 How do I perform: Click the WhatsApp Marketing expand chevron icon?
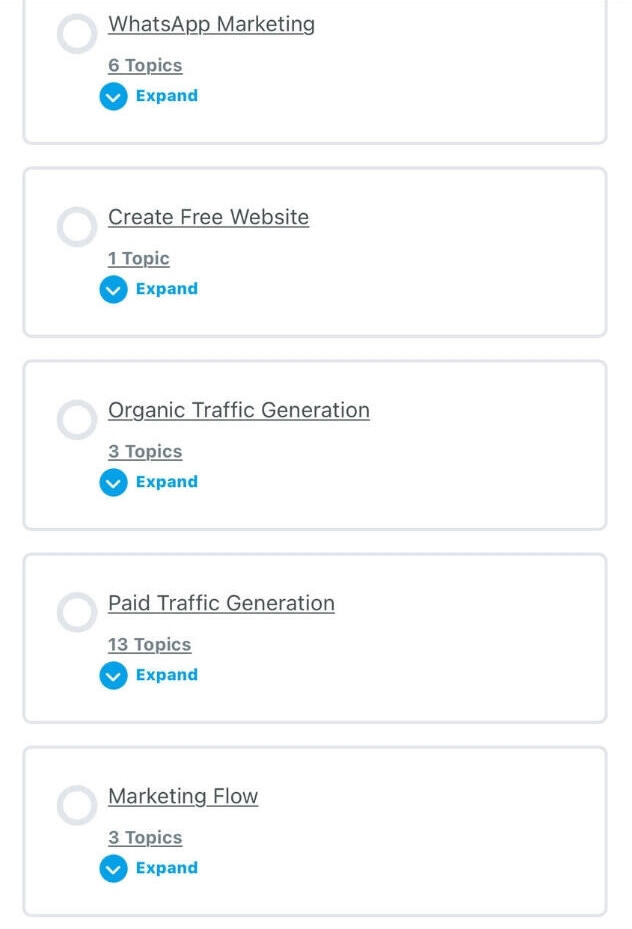click(113, 97)
